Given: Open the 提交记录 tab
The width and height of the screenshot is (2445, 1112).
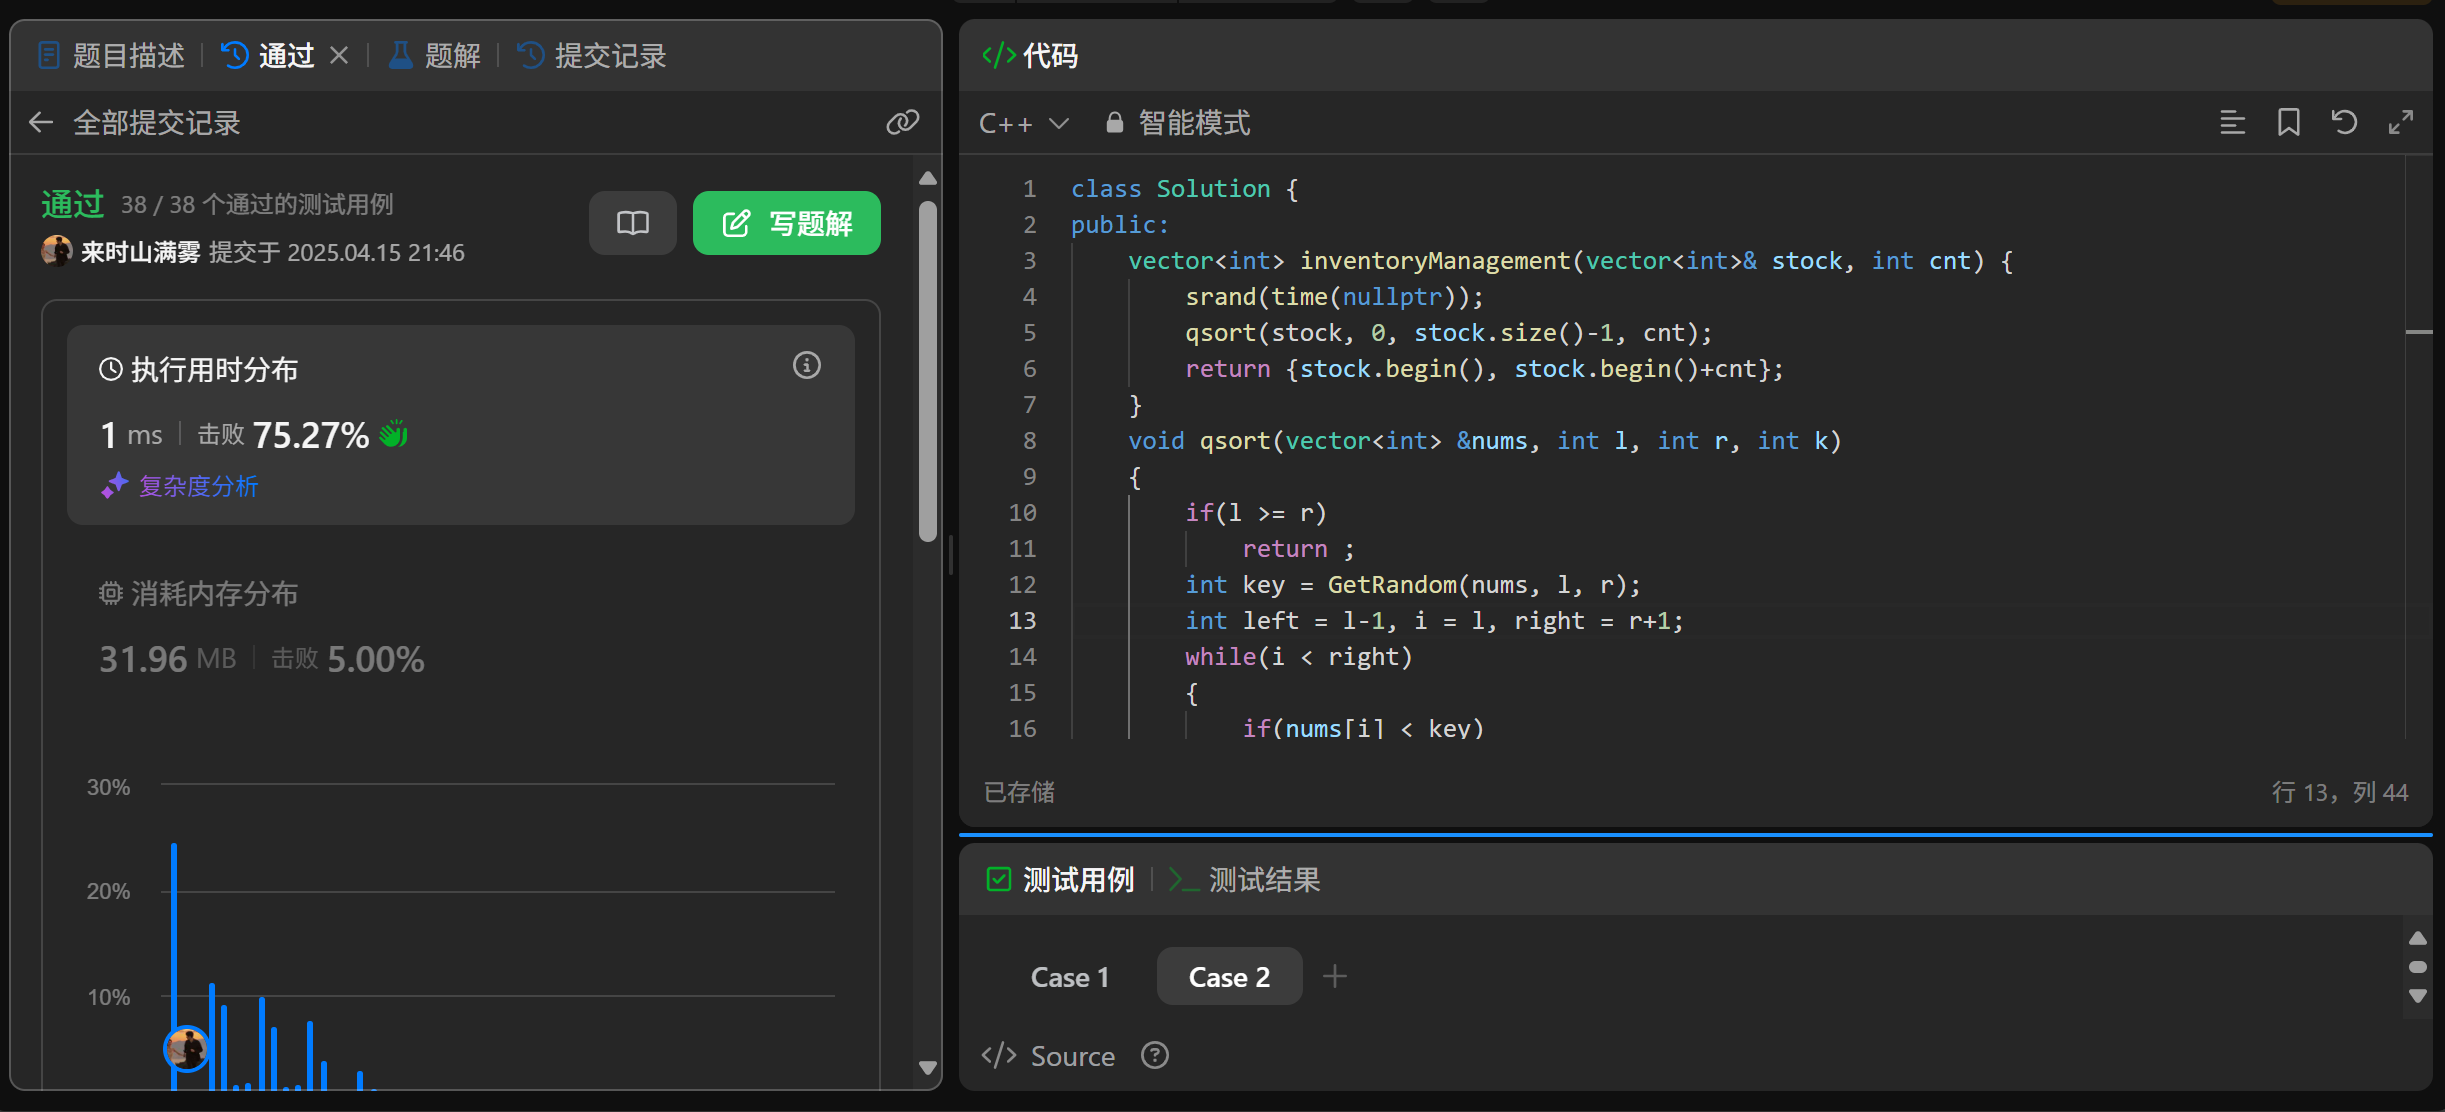Looking at the screenshot, I should tap(591, 56).
